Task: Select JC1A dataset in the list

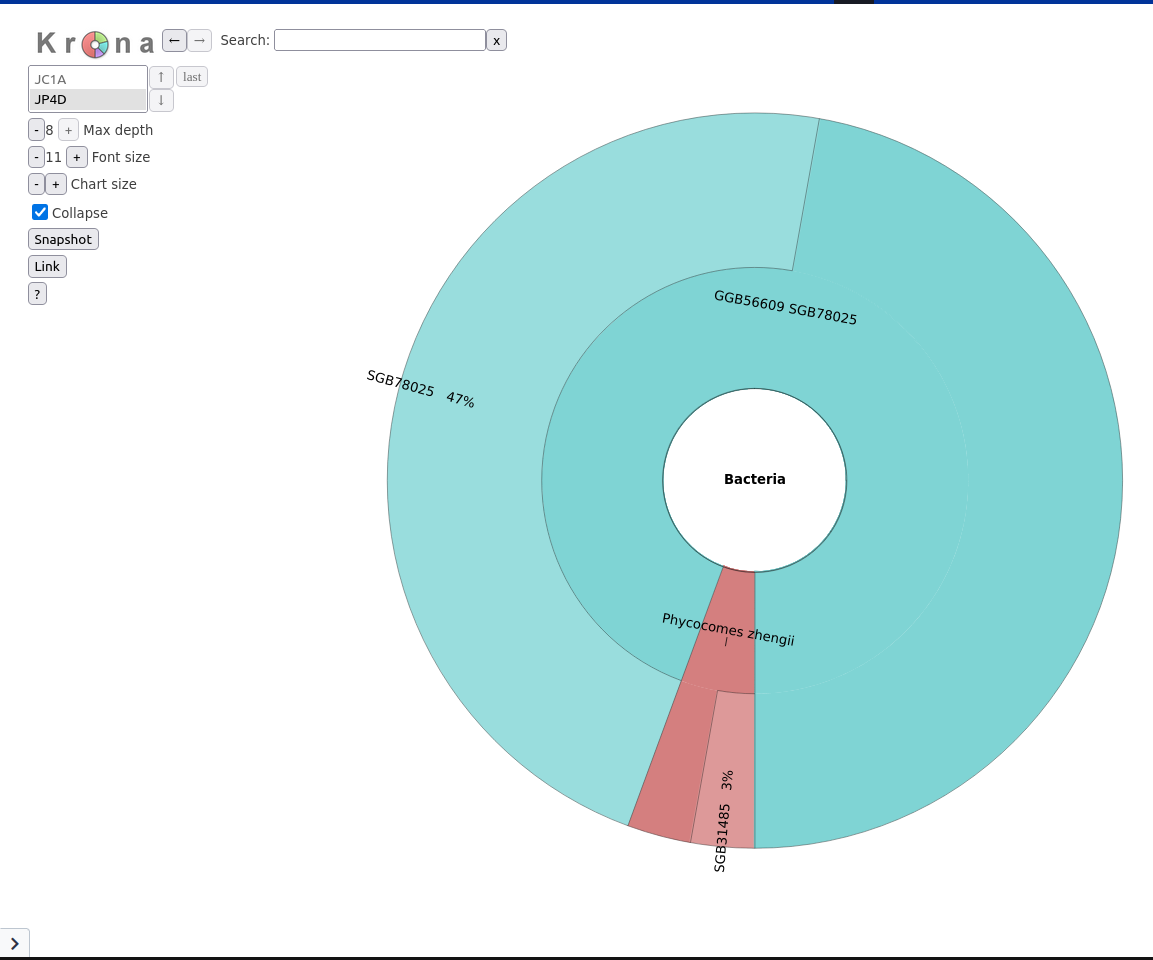Action: pyautogui.click(x=87, y=79)
